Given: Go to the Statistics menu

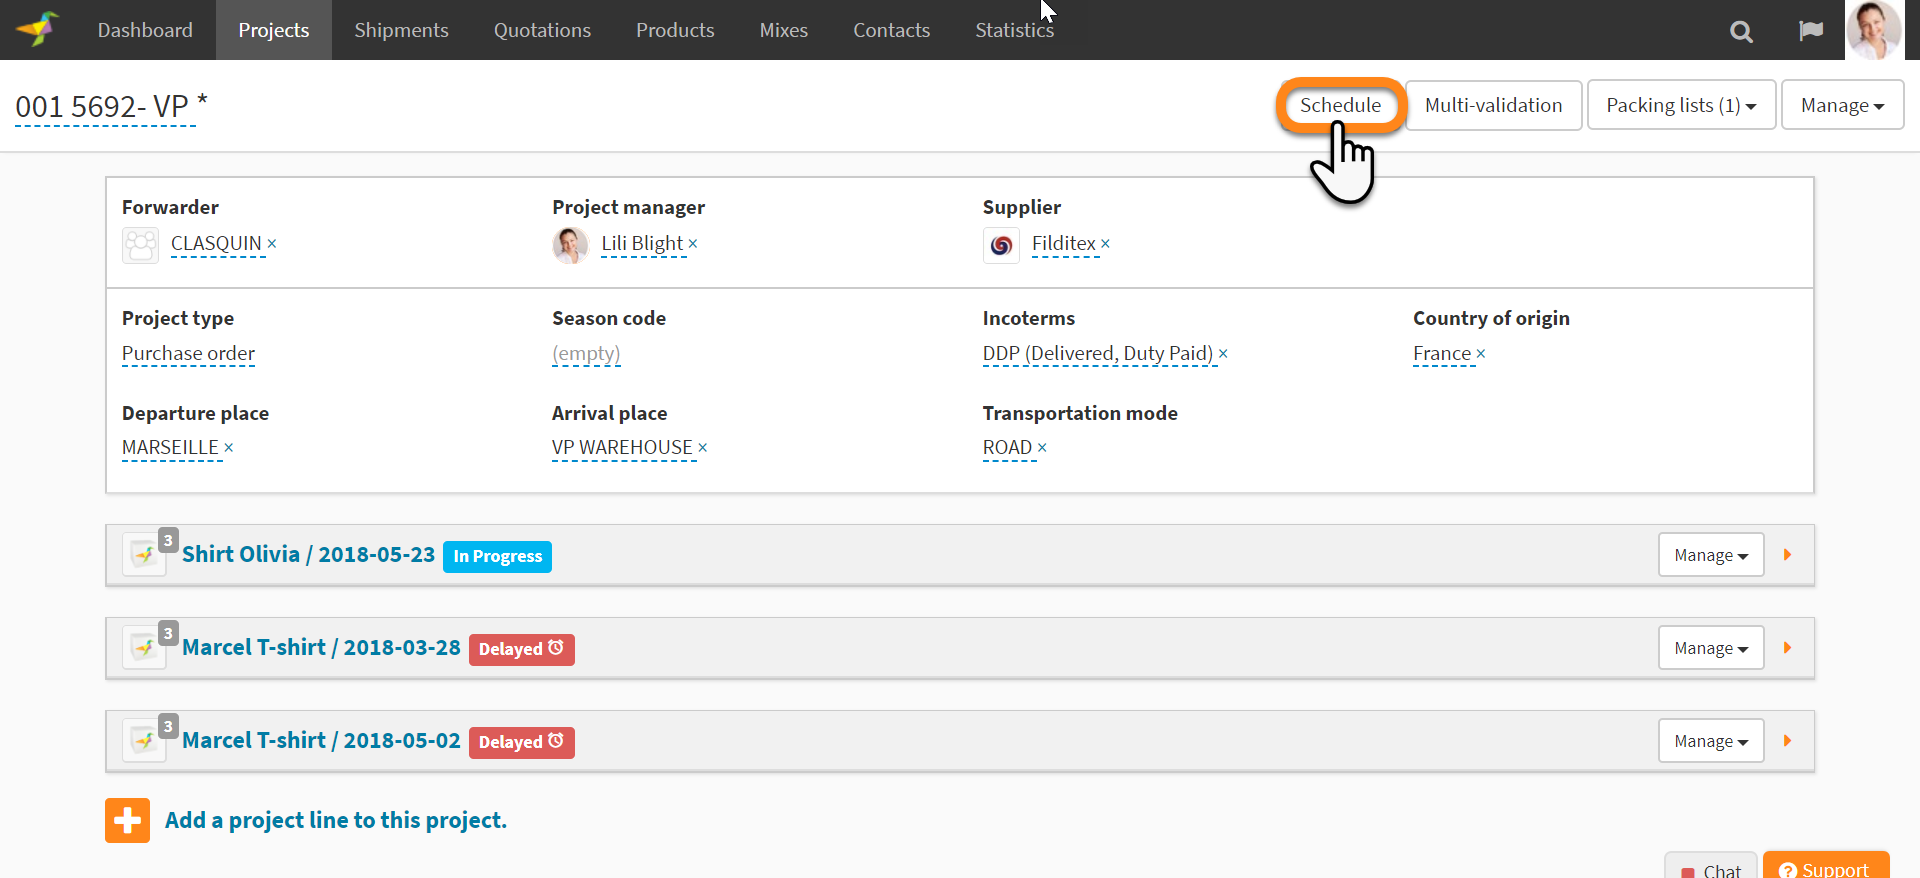Looking at the screenshot, I should (x=1014, y=30).
